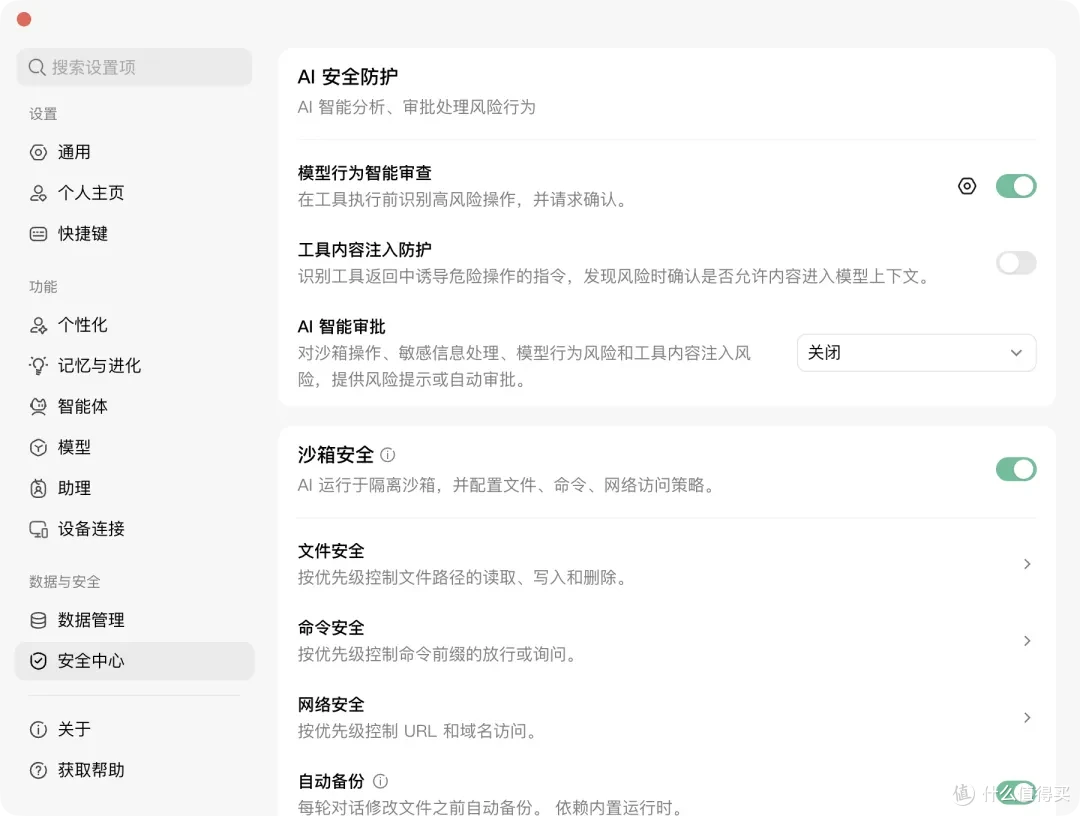
Task: Click info icon next to 自动备份
Action: (380, 781)
